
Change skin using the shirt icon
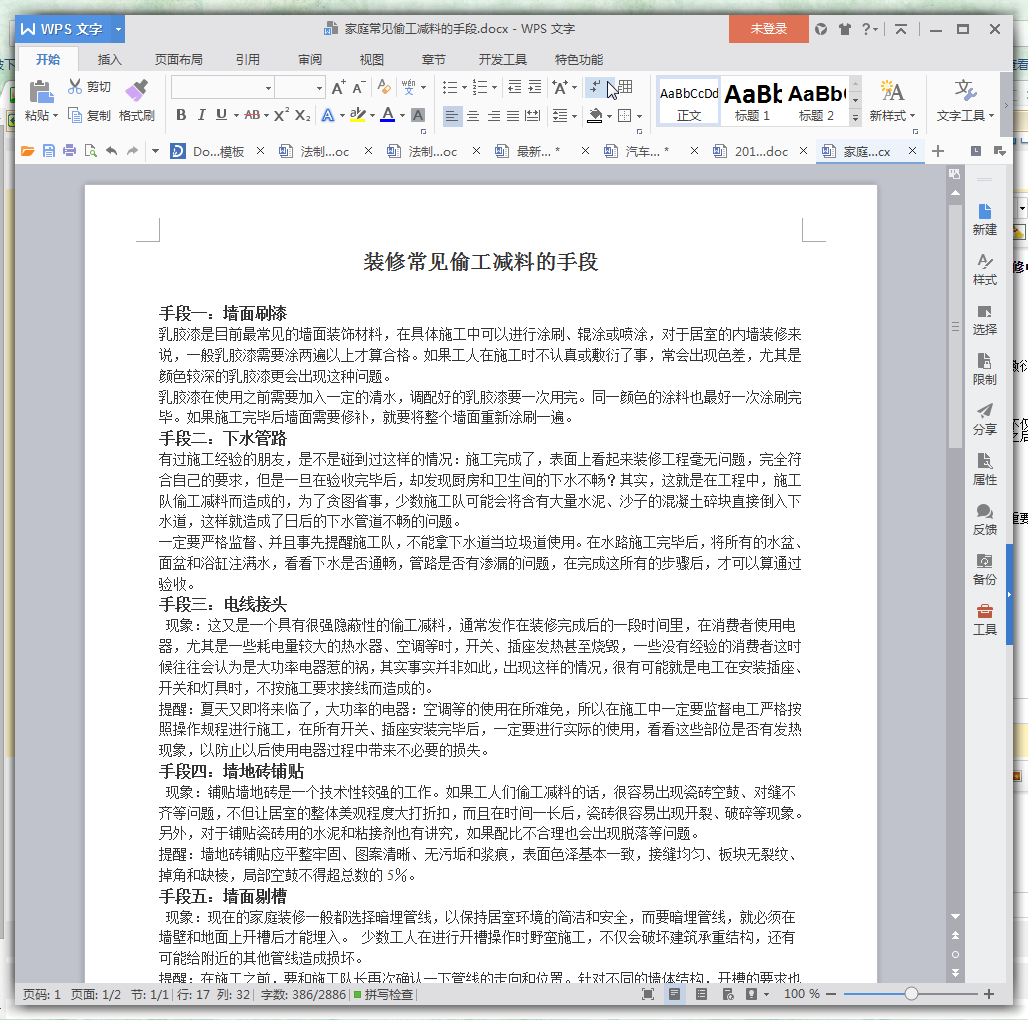coord(844,29)
